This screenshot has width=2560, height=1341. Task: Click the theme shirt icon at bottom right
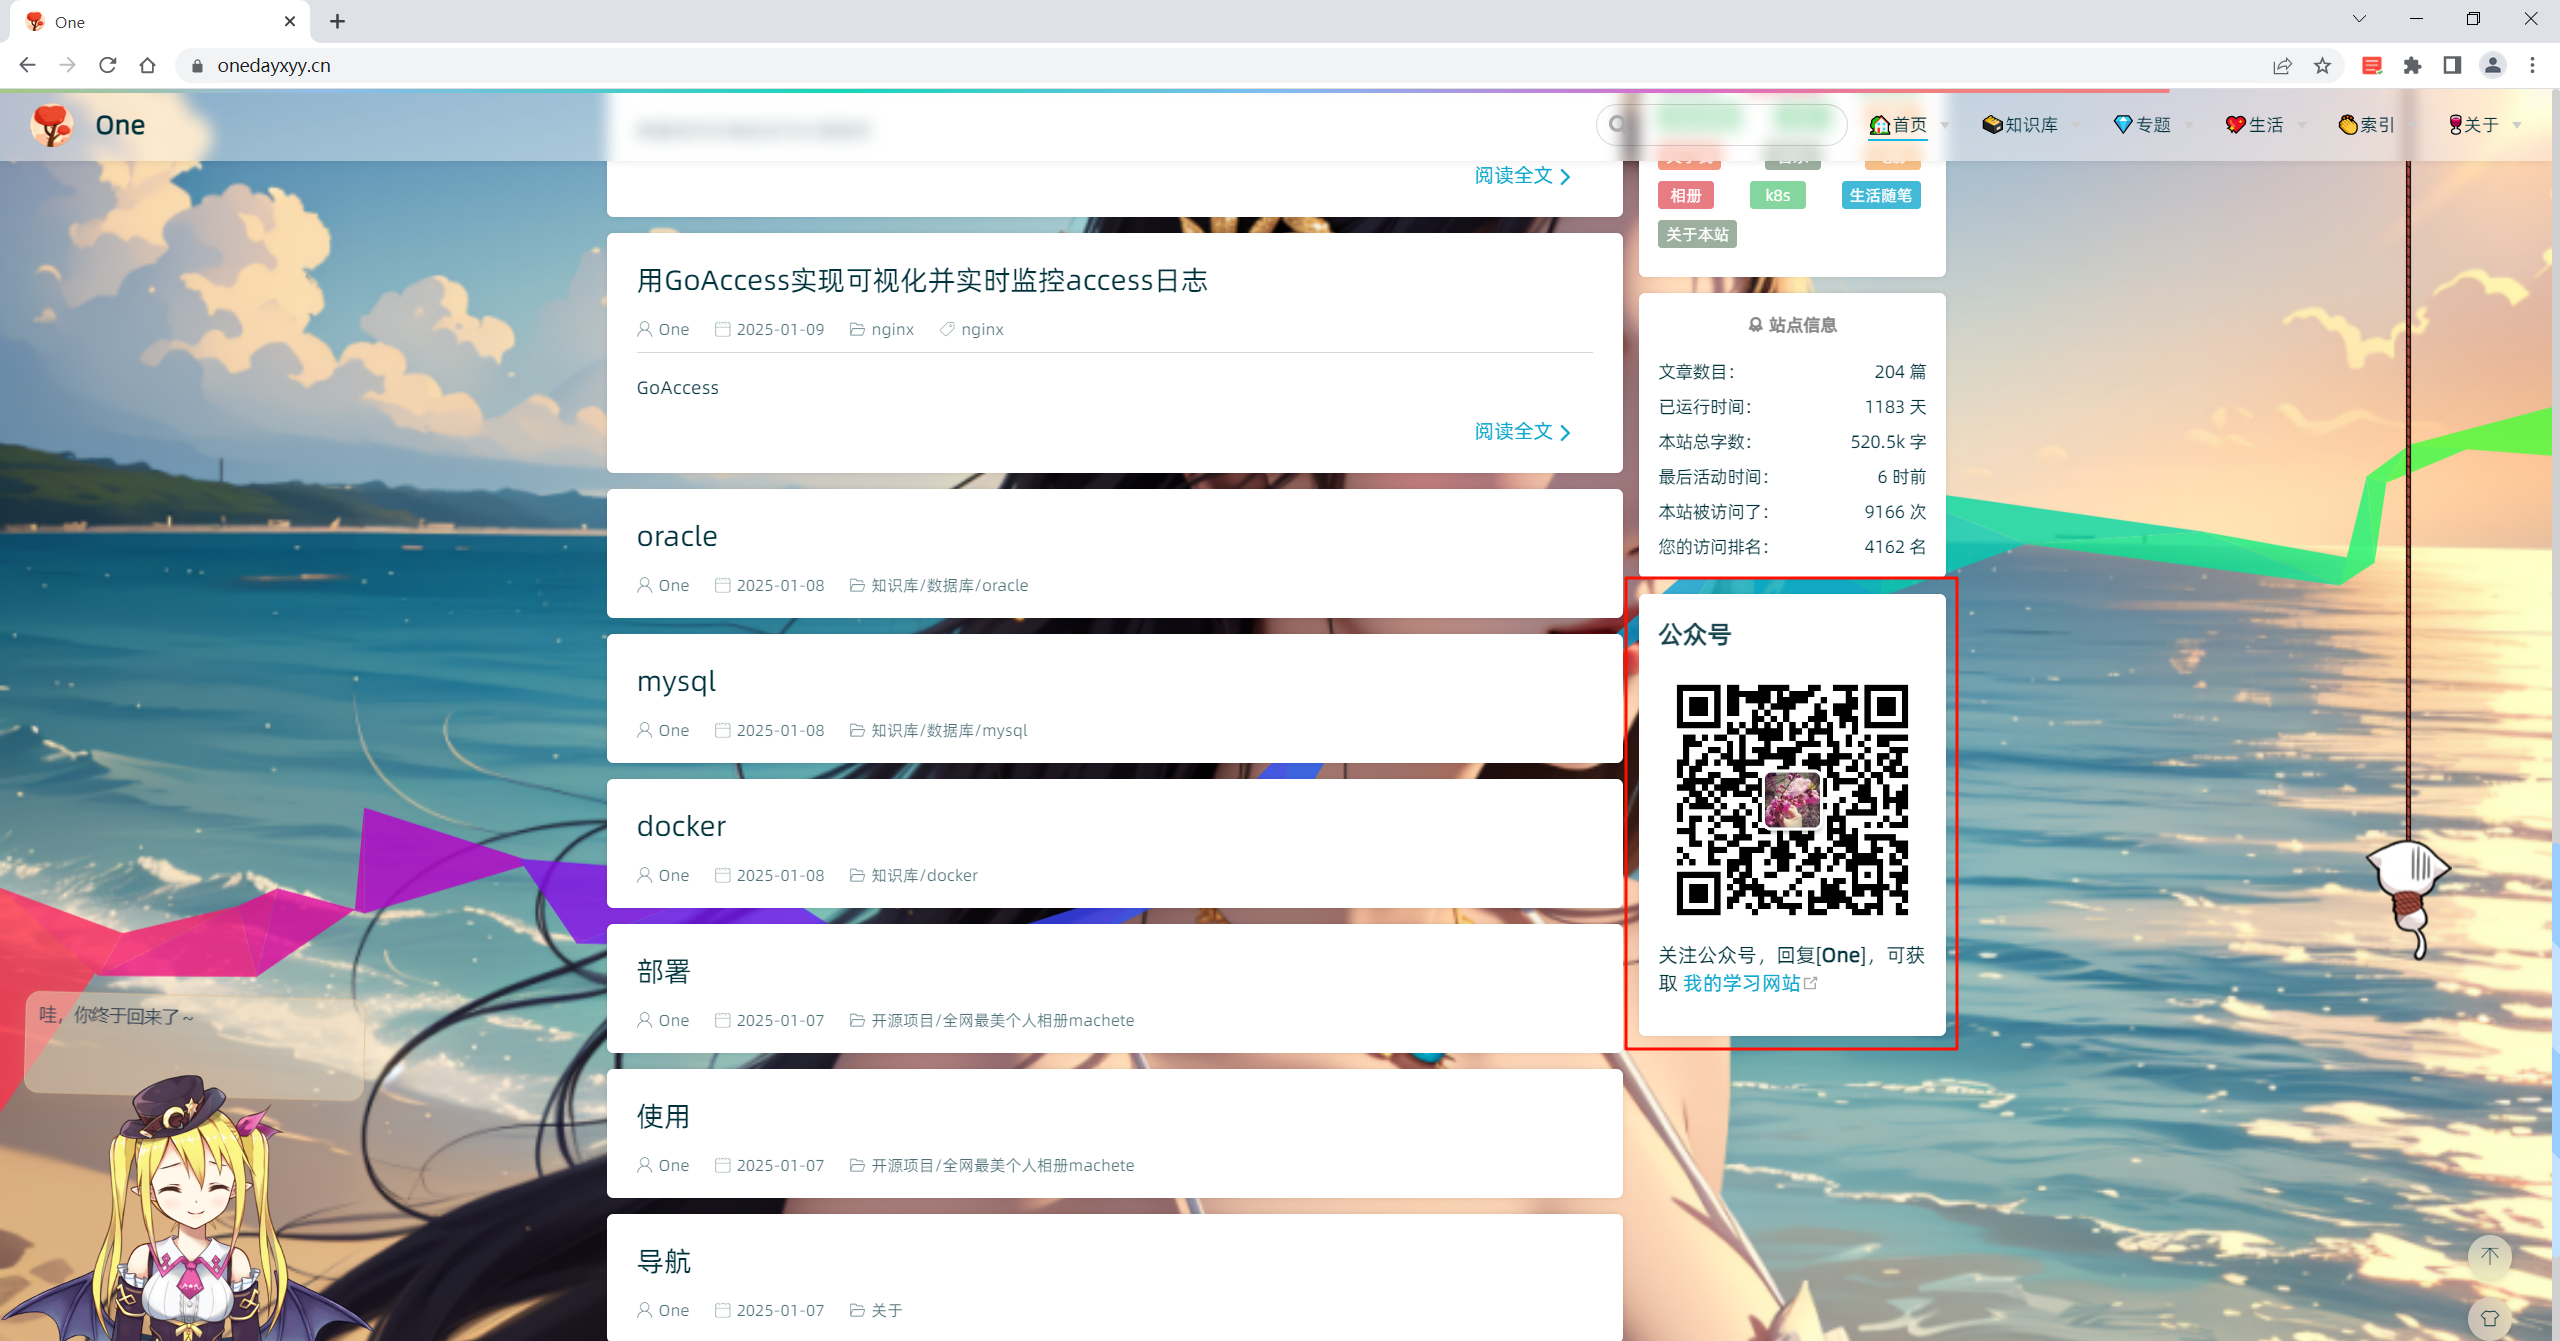coord(2490,1318)
